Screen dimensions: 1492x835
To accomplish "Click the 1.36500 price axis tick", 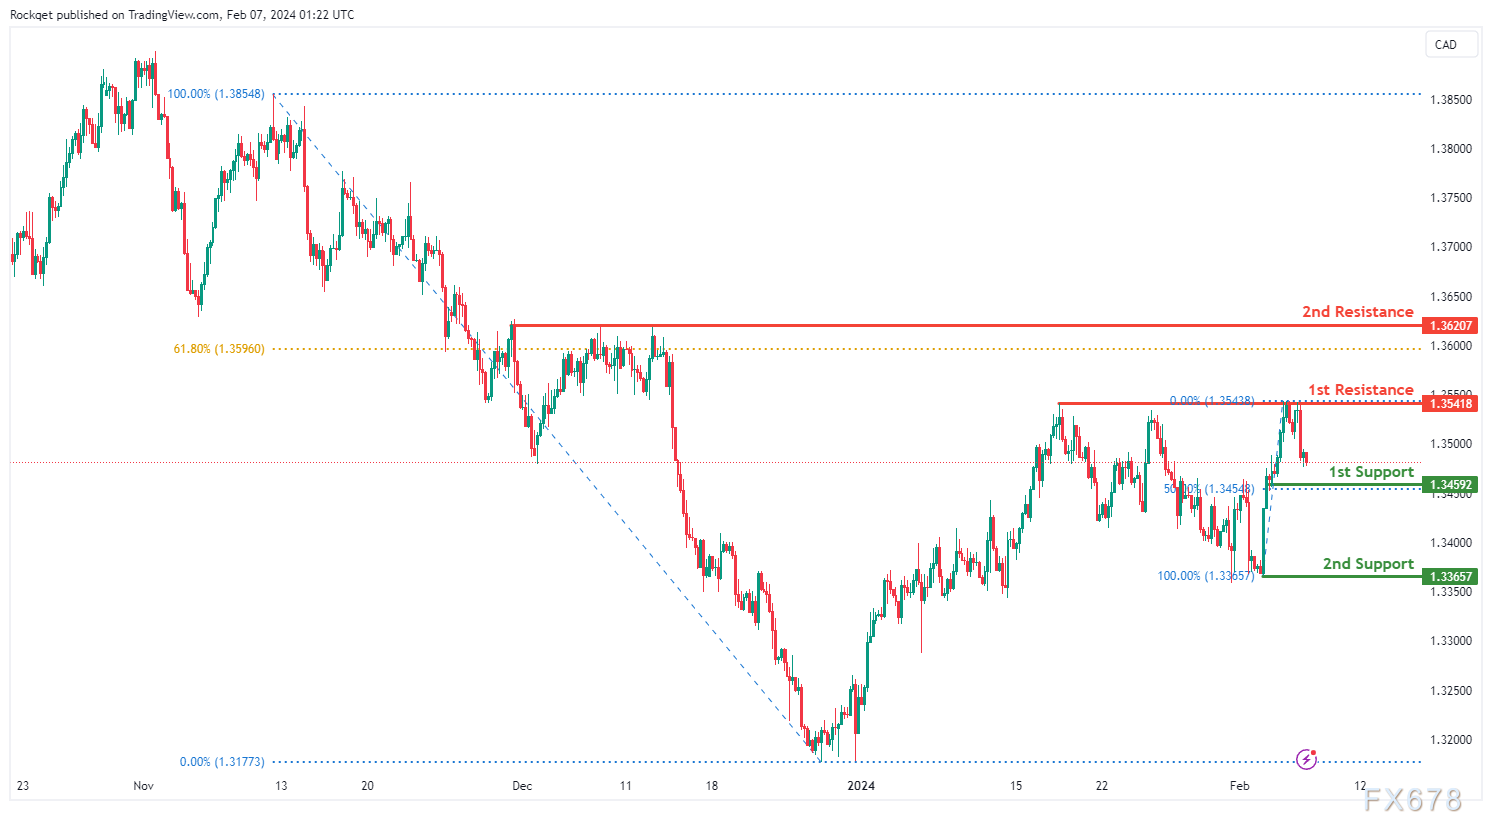I will coord(1451,297).
